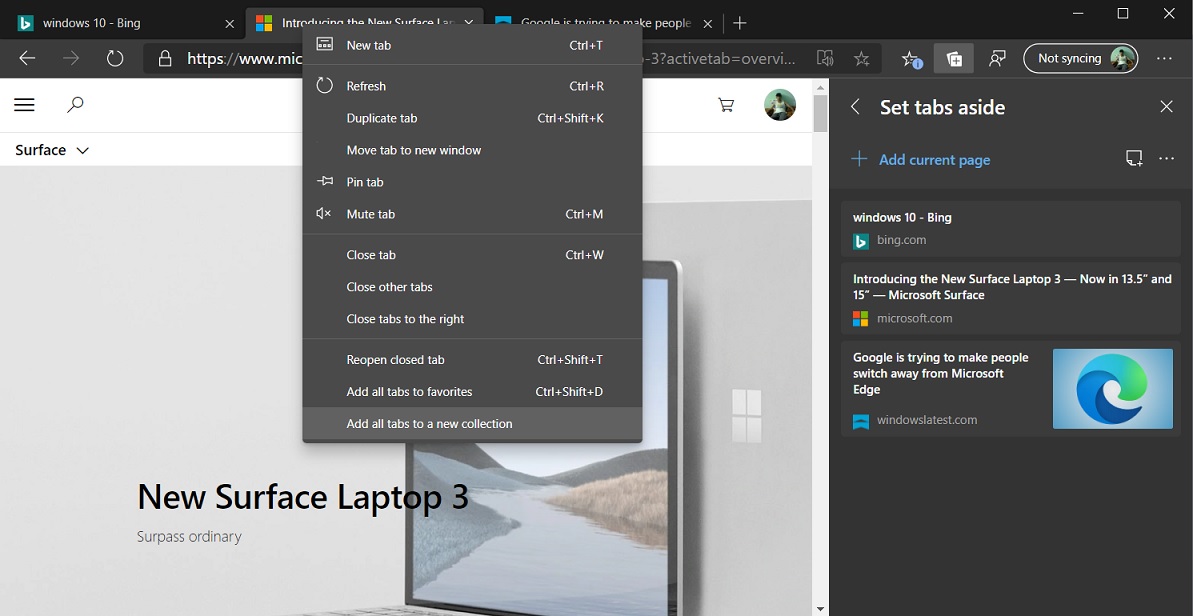Open Collections more options ellipsis
Image resolution: width=1193 pixels, height=616 pixels.
point(1166,158)
